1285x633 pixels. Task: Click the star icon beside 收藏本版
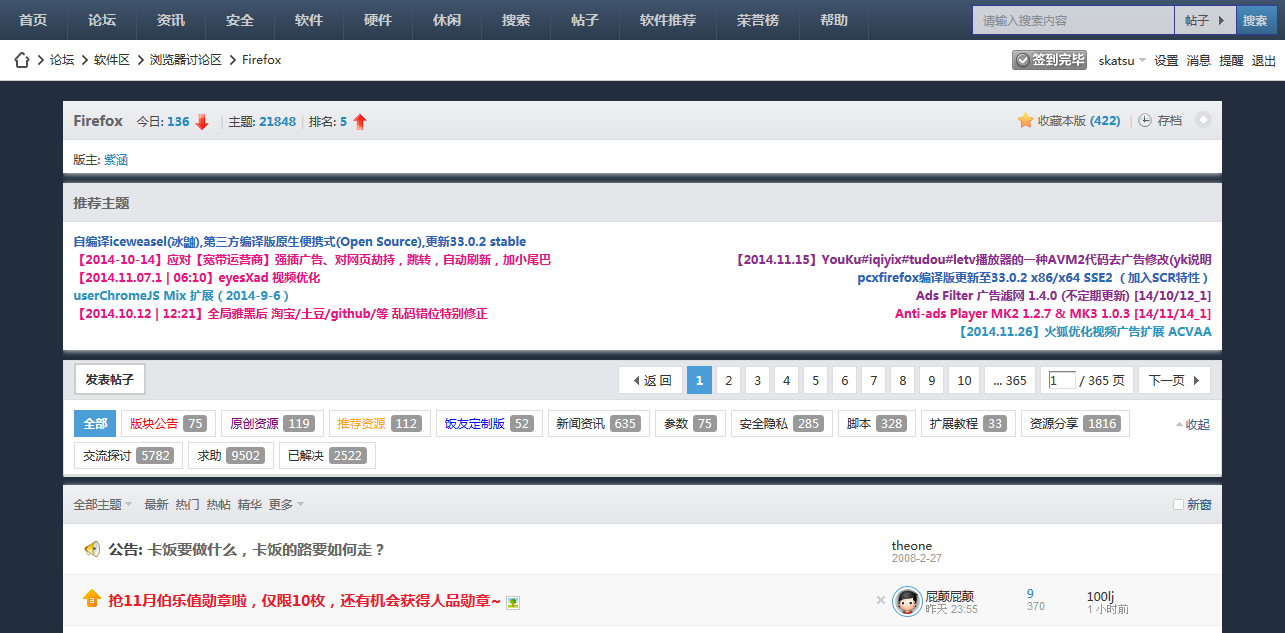pyautogui.click(x=1025, y=121)
